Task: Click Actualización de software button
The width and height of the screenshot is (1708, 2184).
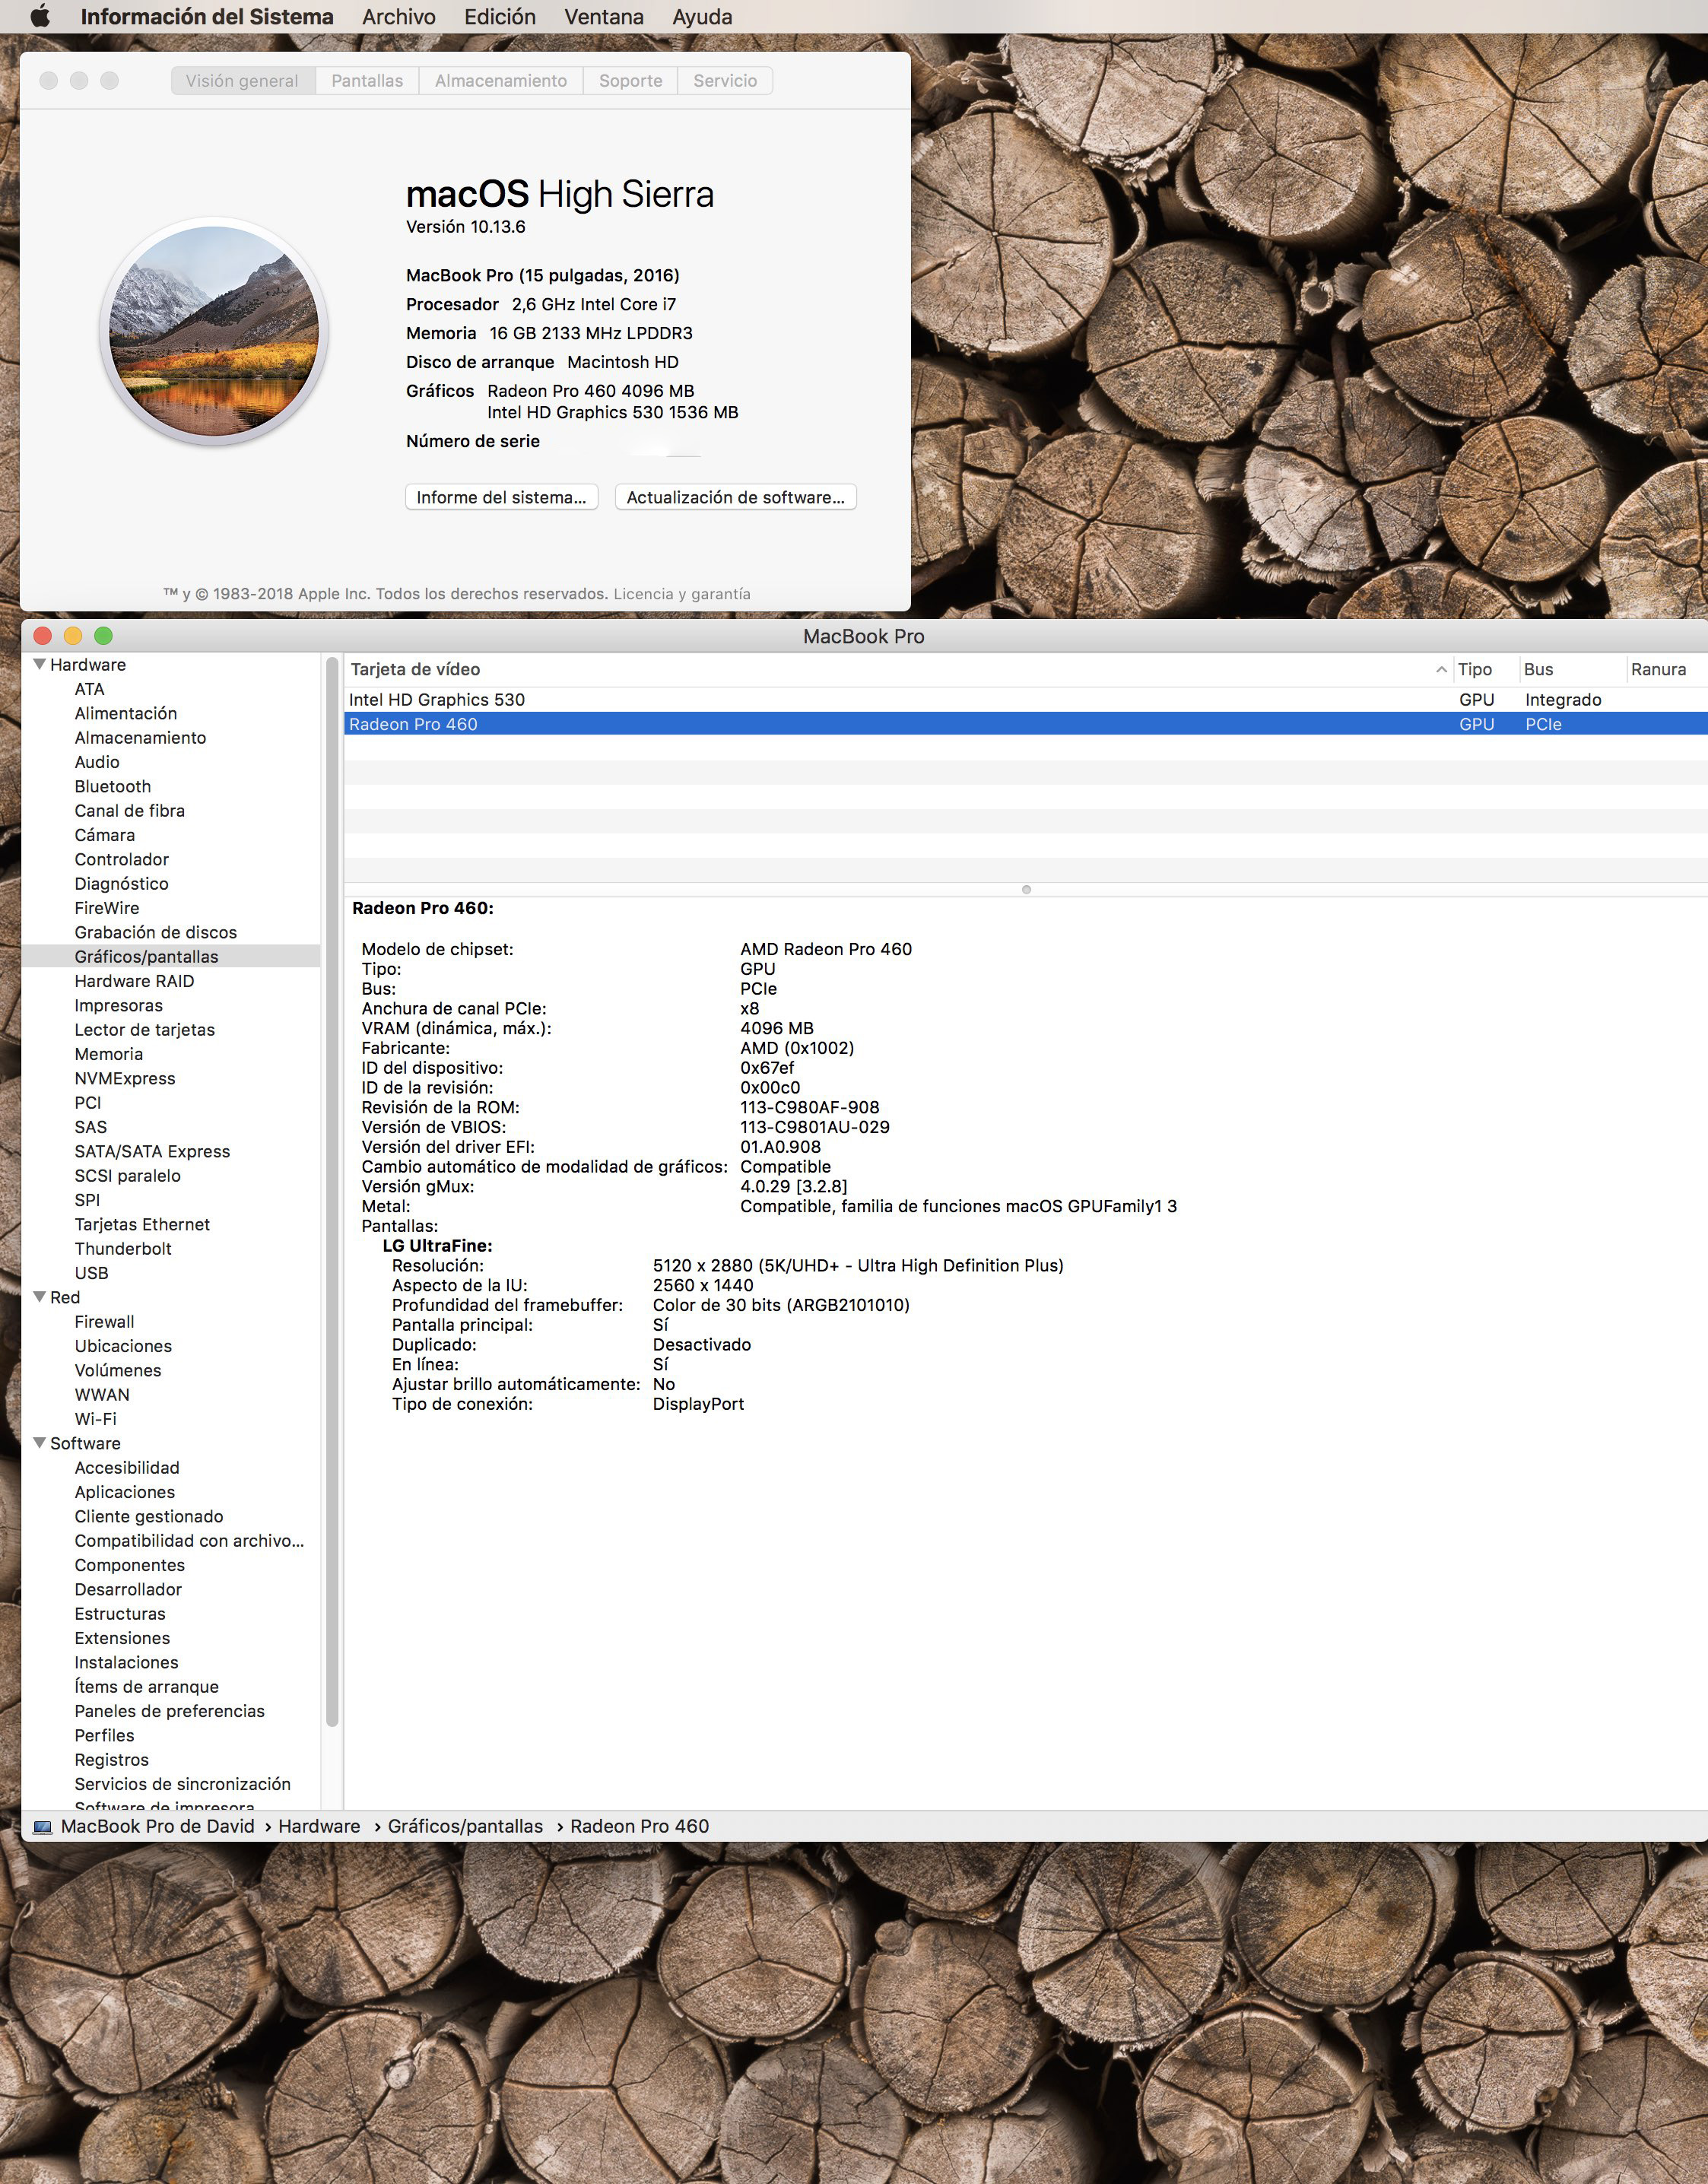Action: [735, 497]
